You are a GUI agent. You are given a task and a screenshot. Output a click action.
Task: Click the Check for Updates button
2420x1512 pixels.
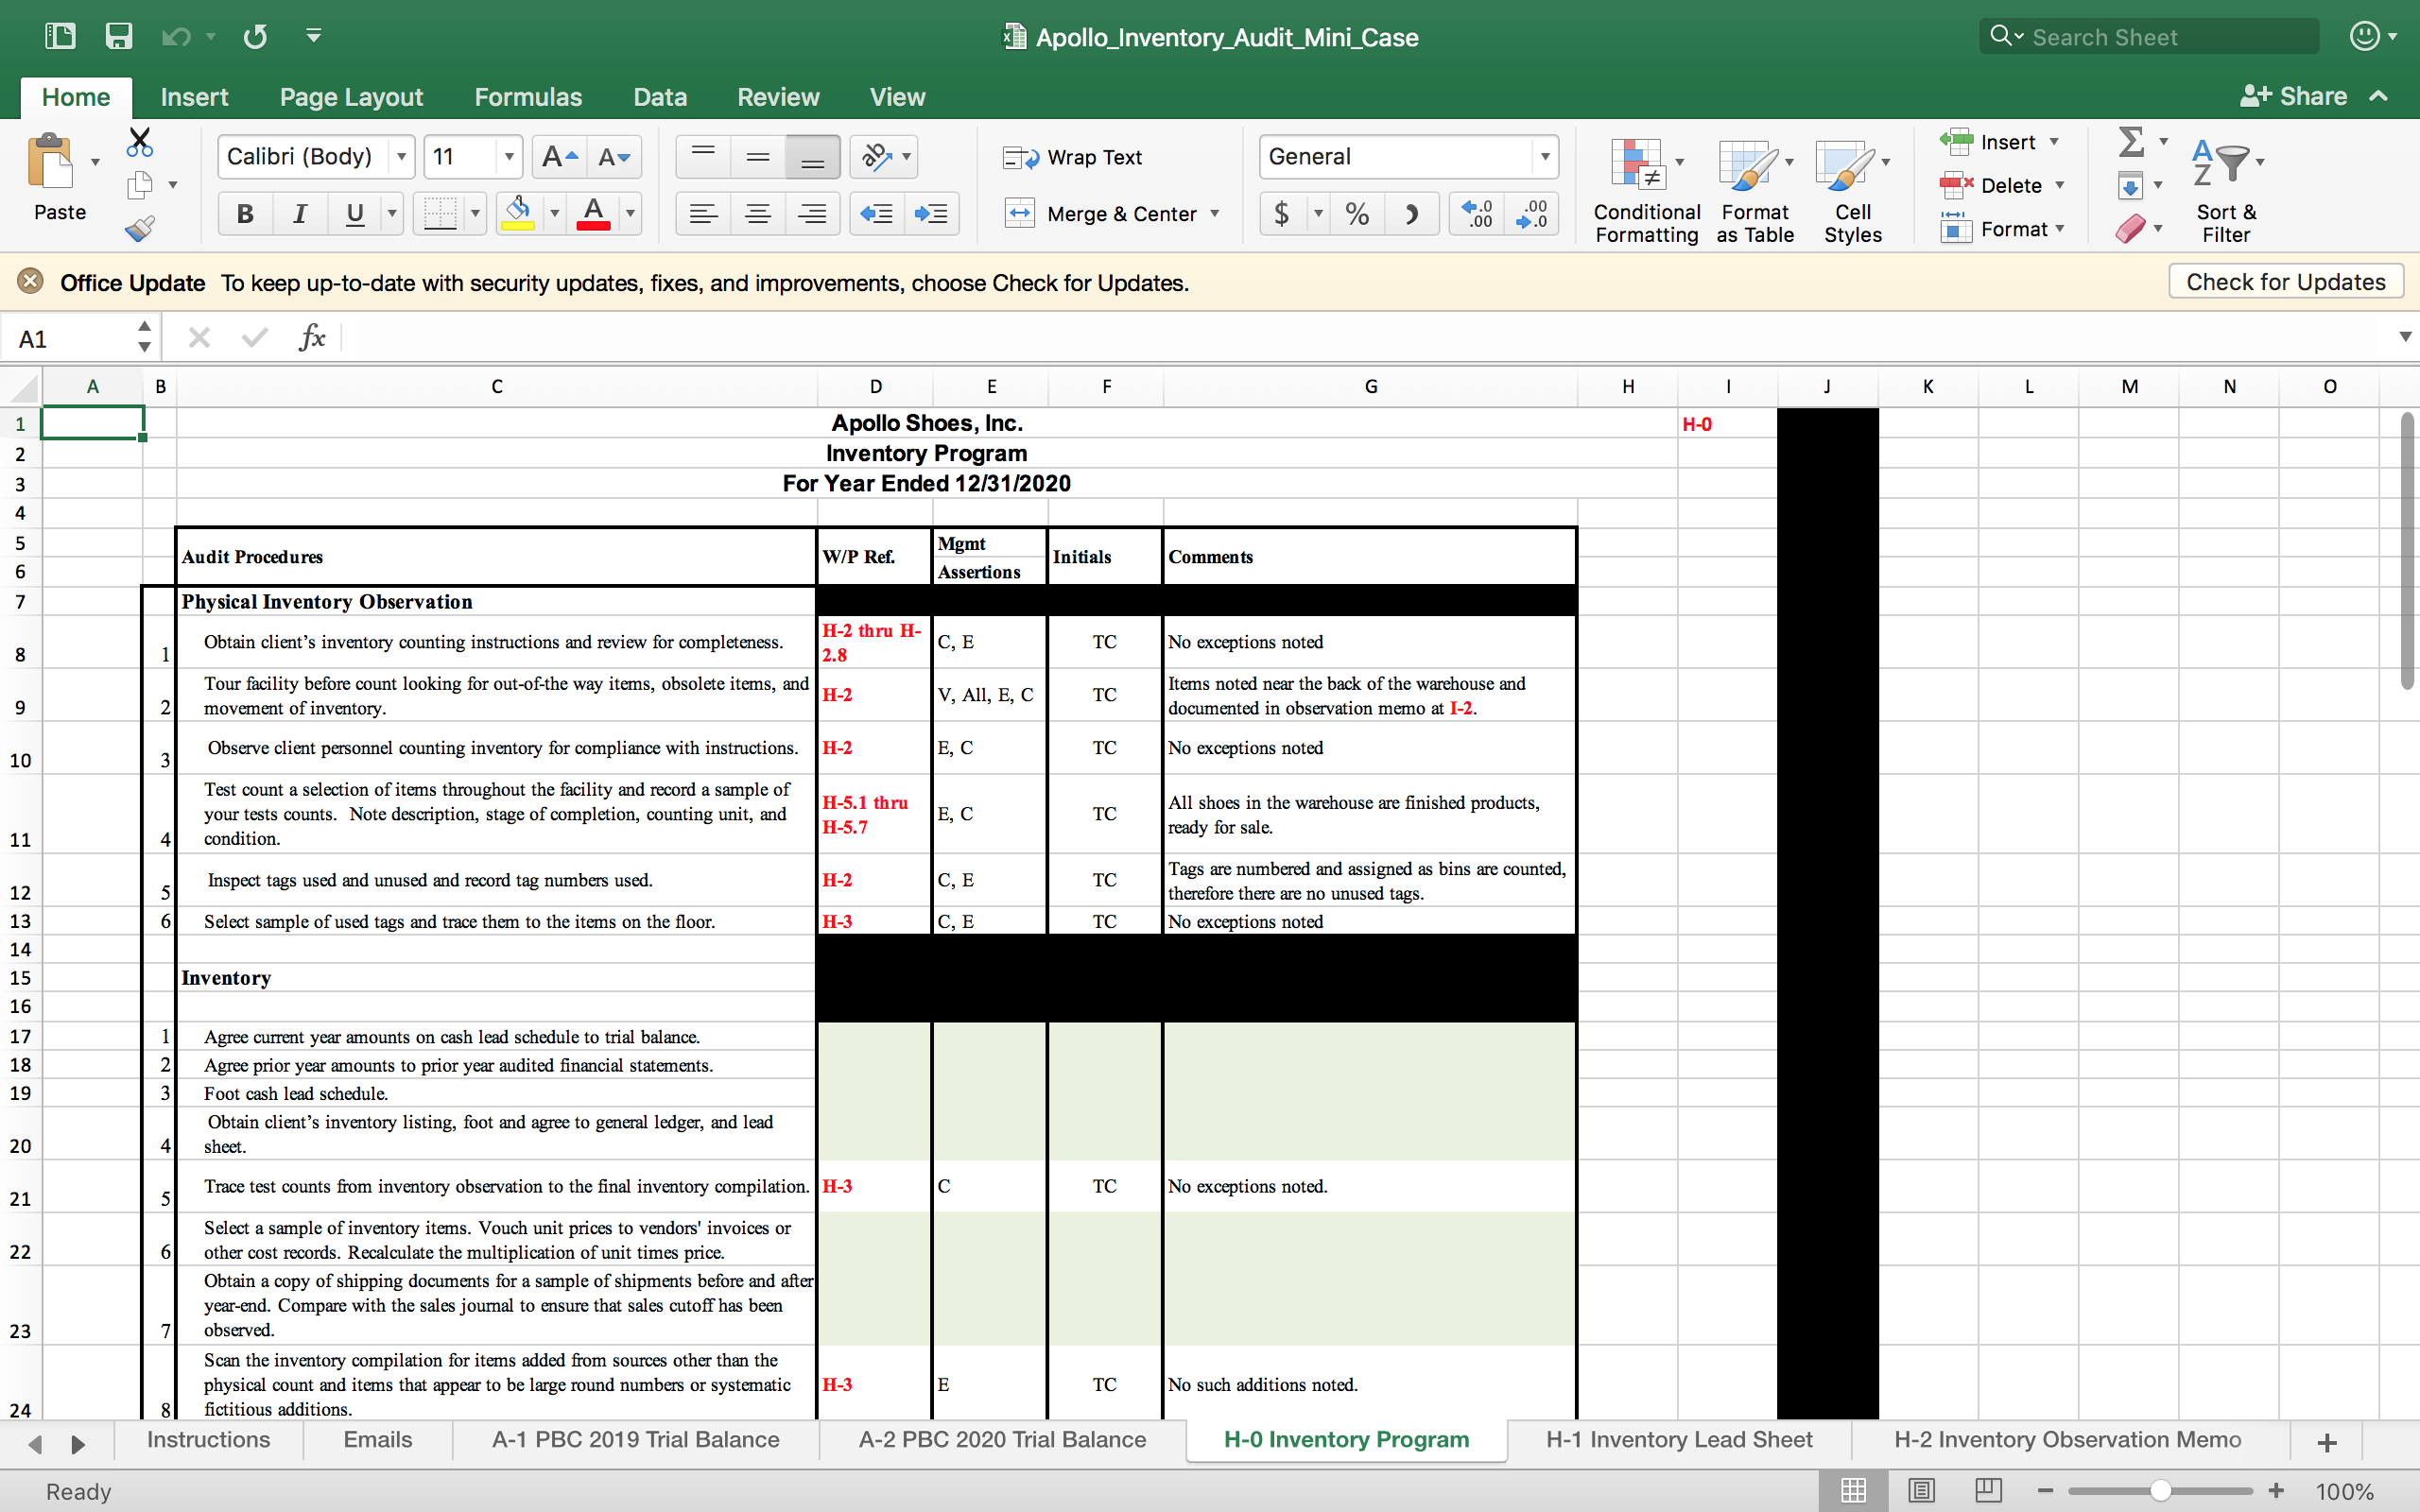[2285, 282]
